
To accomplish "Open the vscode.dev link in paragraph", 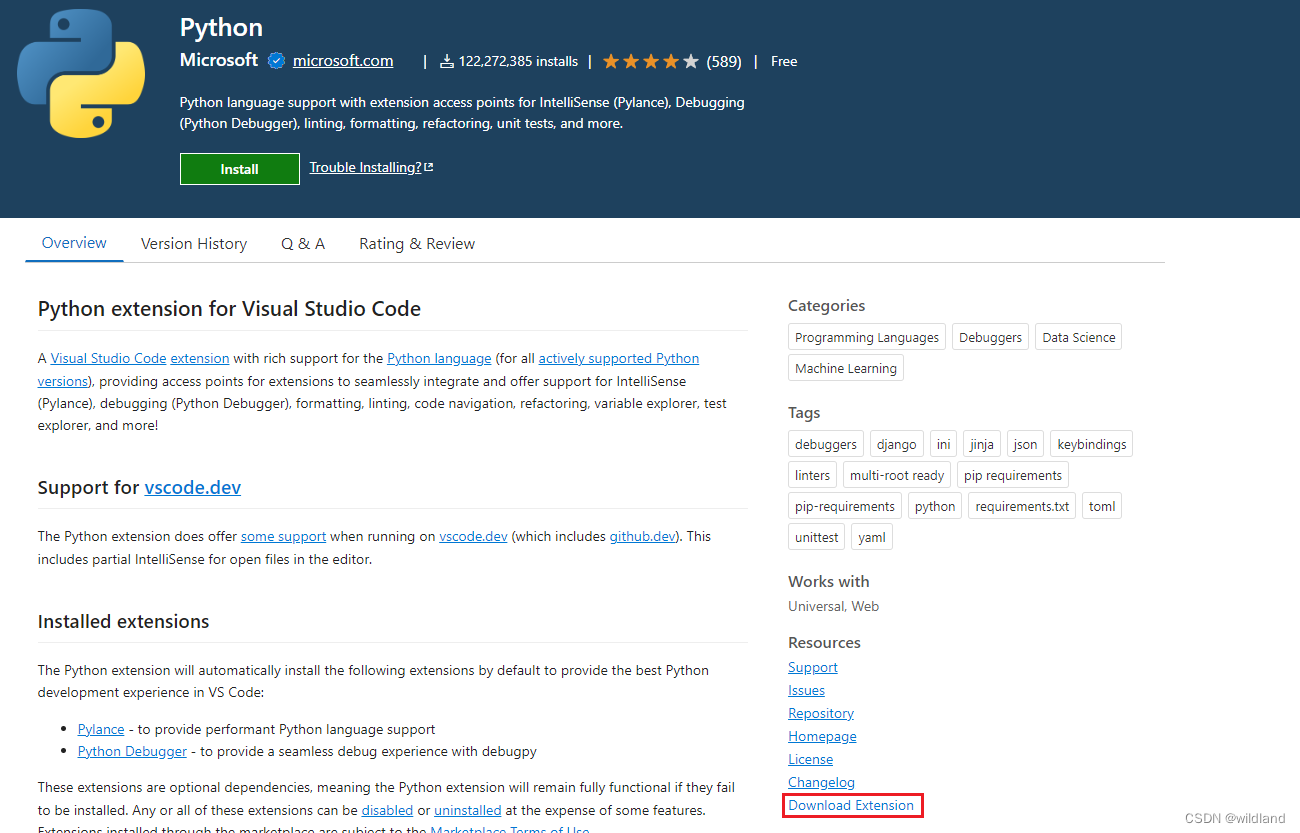I will 474,536.
